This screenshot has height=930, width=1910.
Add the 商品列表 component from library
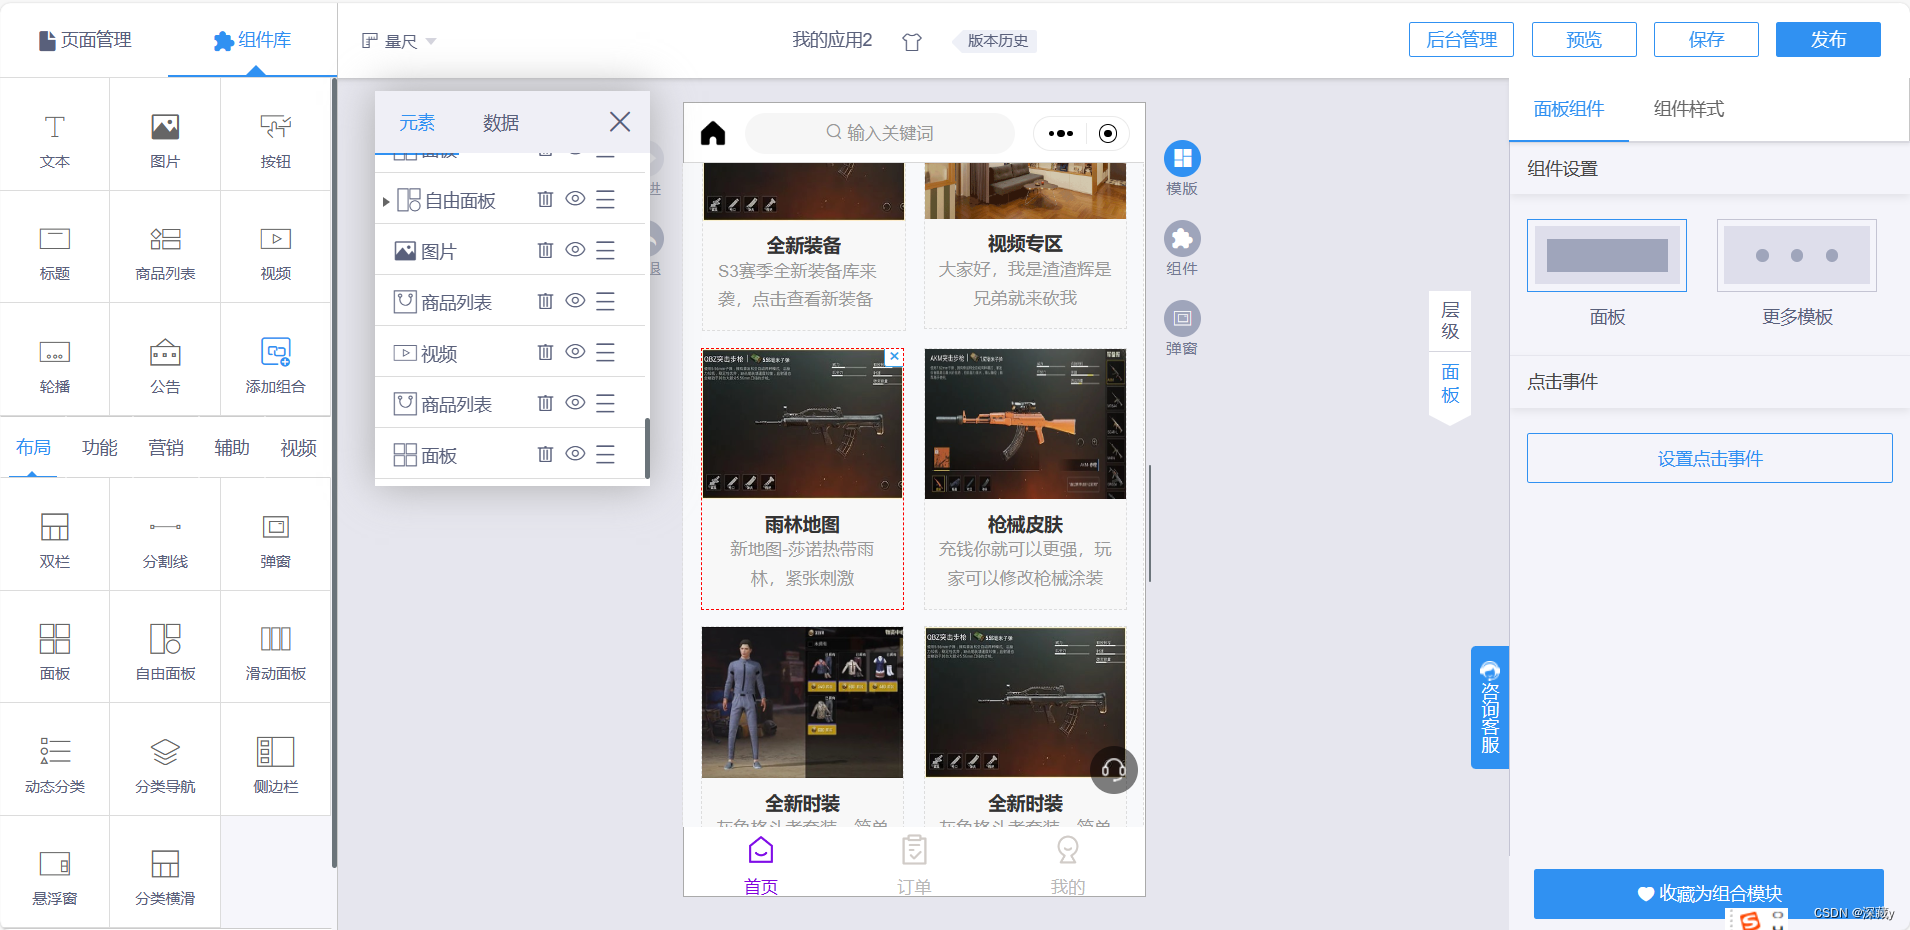click(x=165, y=252)
